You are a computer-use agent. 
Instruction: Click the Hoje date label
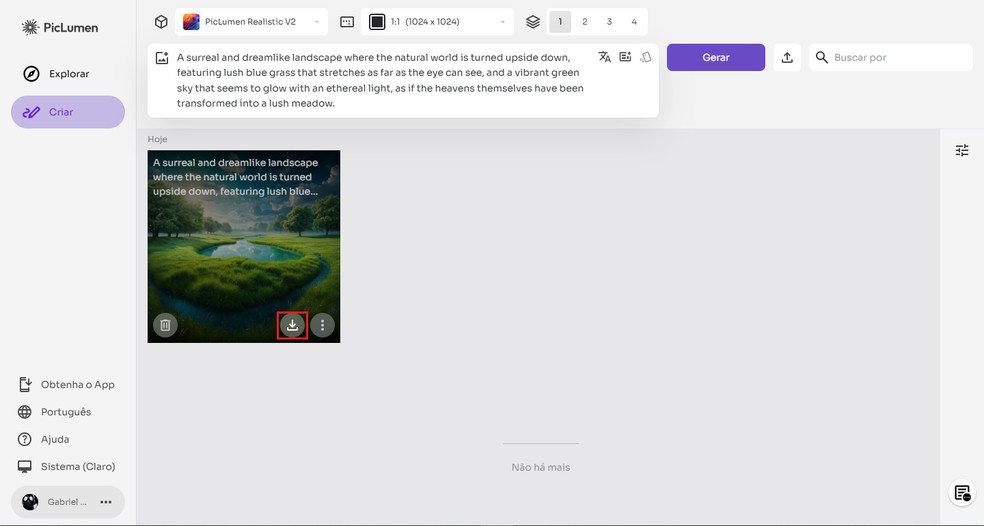158,139
